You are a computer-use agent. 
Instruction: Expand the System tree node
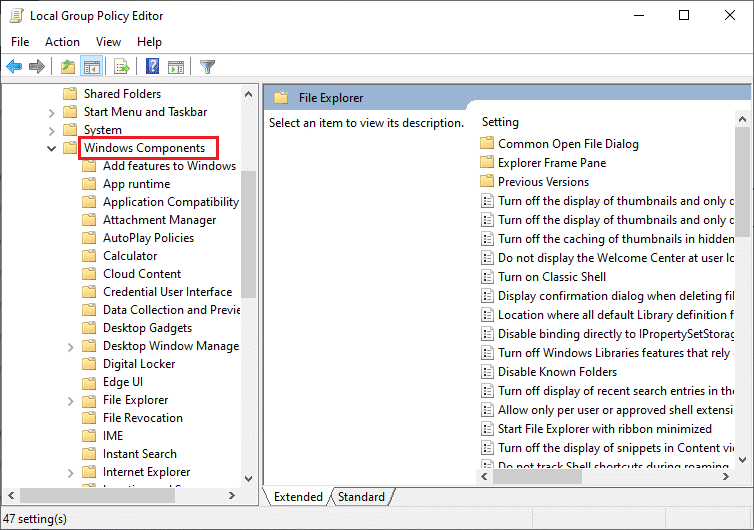click(51, 131)
